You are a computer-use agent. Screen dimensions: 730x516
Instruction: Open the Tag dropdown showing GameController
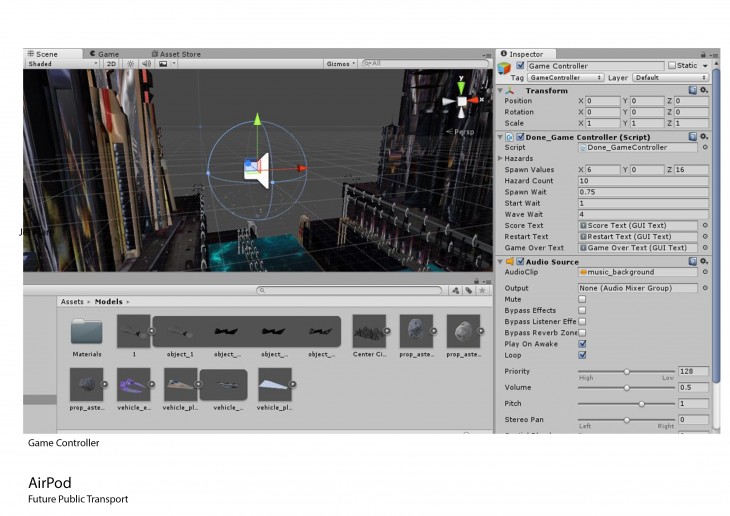tap(565, 77)
